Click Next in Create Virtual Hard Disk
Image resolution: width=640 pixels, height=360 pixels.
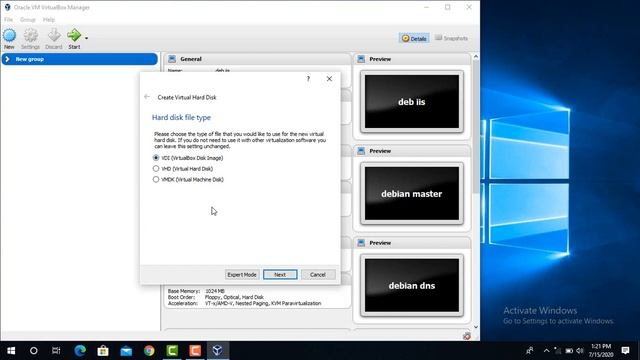280,275
